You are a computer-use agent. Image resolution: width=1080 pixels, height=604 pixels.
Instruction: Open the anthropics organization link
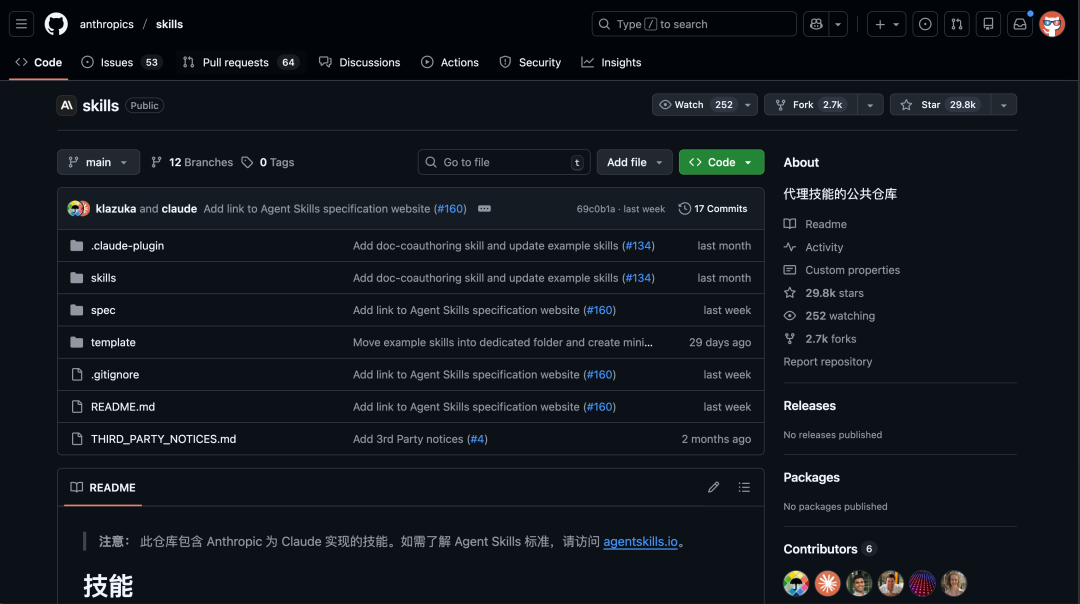tap(107, 24)
